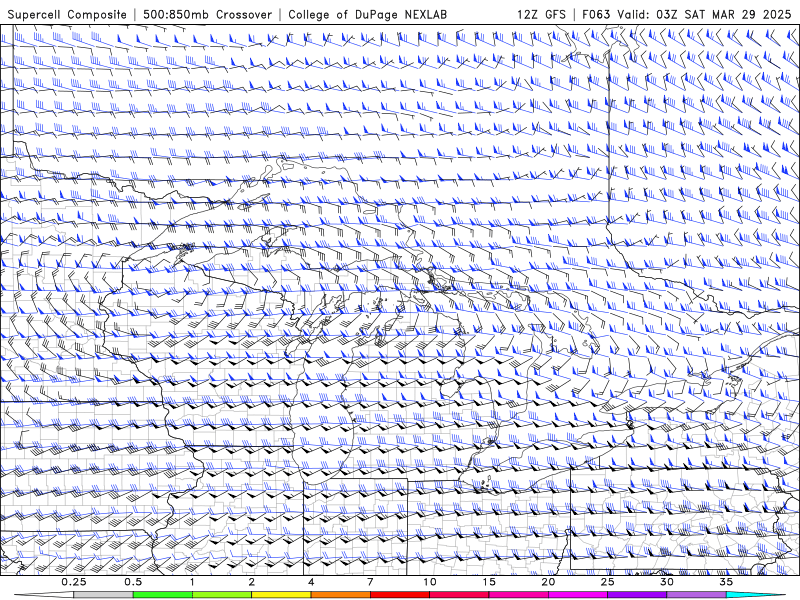
Task: Click 'College of DuPage NEXLAB' header text
Action: (367, 14)
